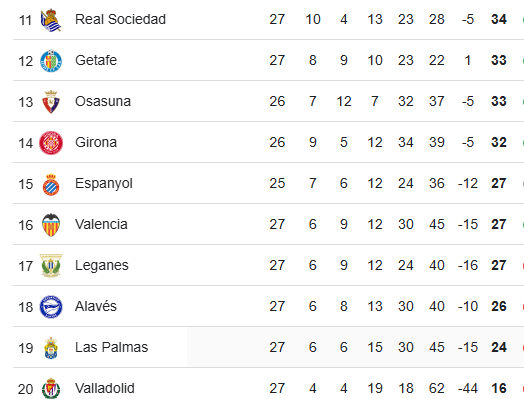Open the Osasuna team name
Screen dimensions: 524x399
tap(103, 101)
